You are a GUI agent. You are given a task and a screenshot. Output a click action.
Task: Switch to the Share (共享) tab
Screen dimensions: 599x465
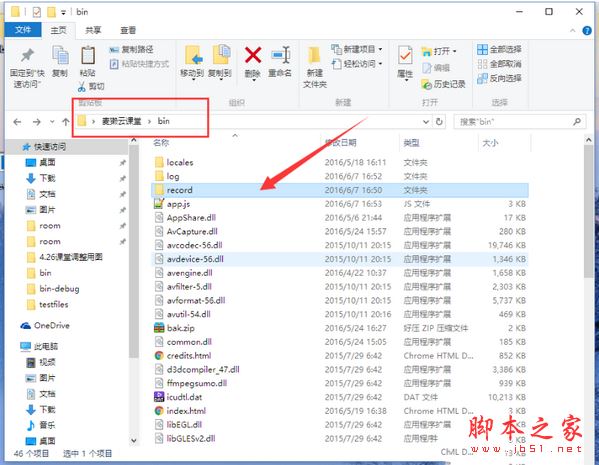(93, 30)
